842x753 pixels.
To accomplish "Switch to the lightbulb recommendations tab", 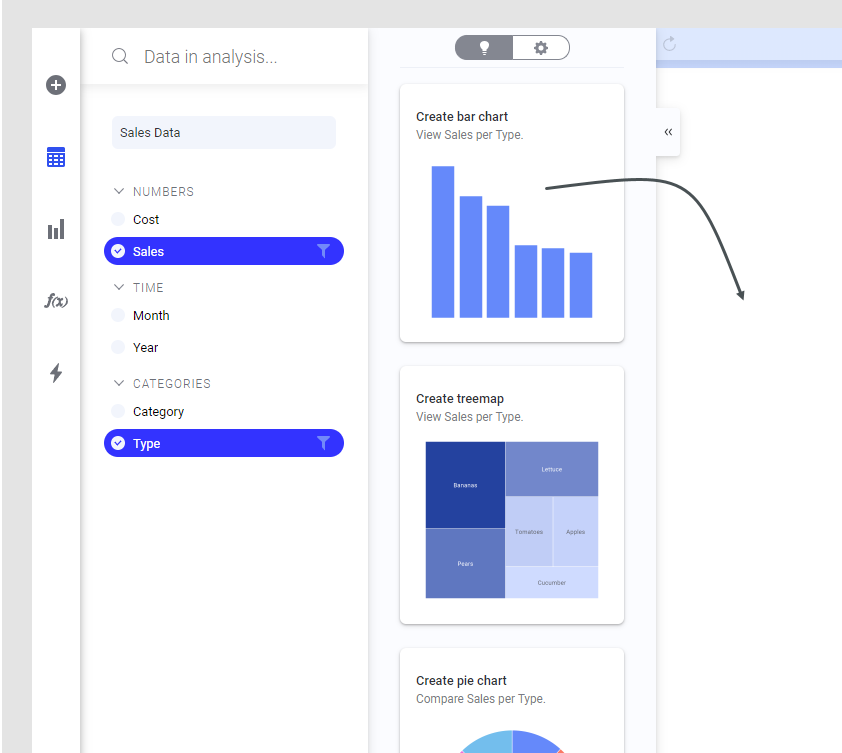I will pyautogui.click(x=484, y=48).
